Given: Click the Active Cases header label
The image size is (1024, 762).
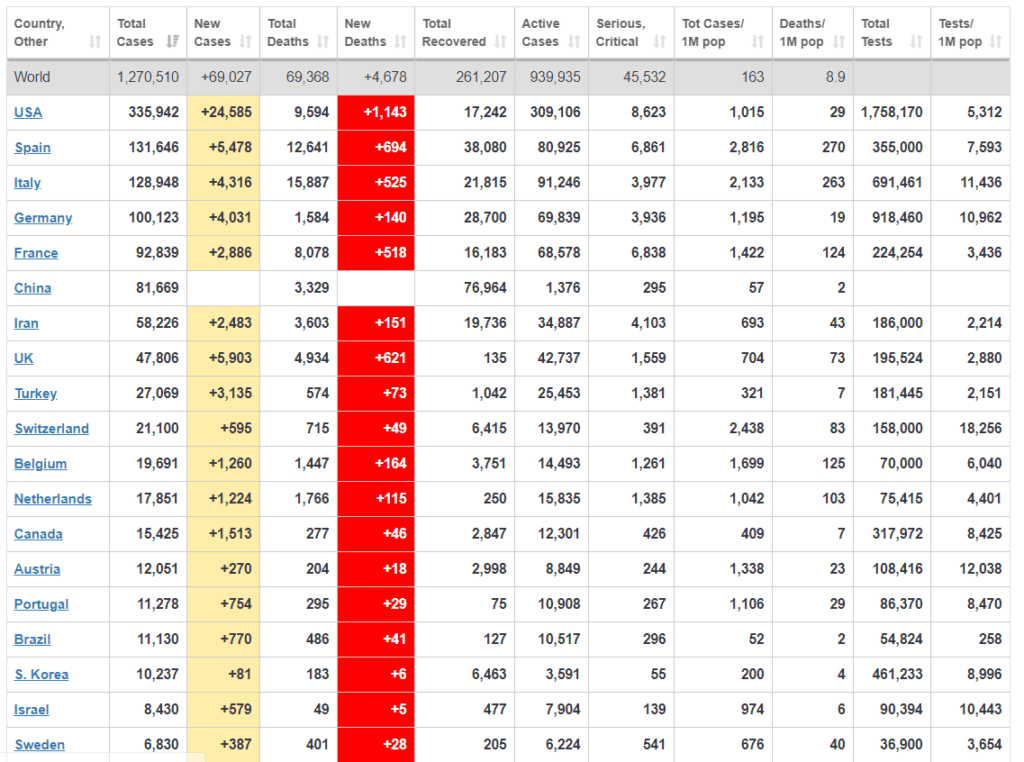Looking at the screenshot, I should (x=540, y=33).
